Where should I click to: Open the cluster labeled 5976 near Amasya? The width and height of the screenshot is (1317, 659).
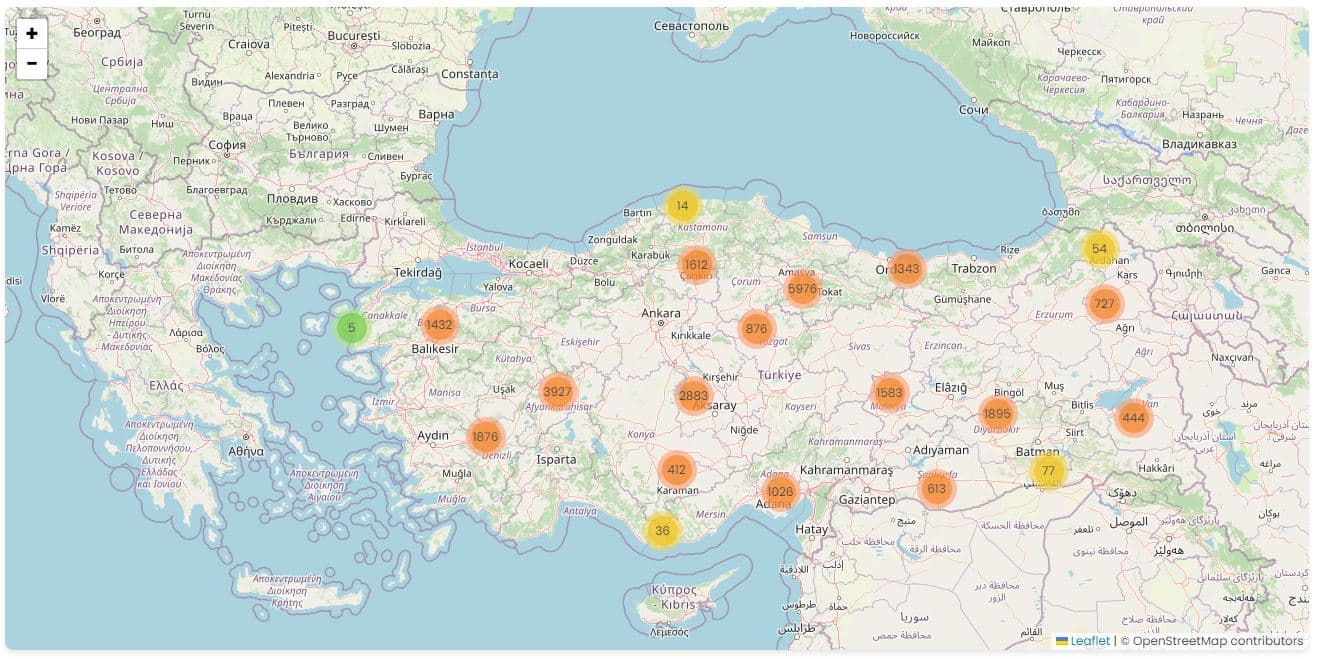click(x=799, y=288)
